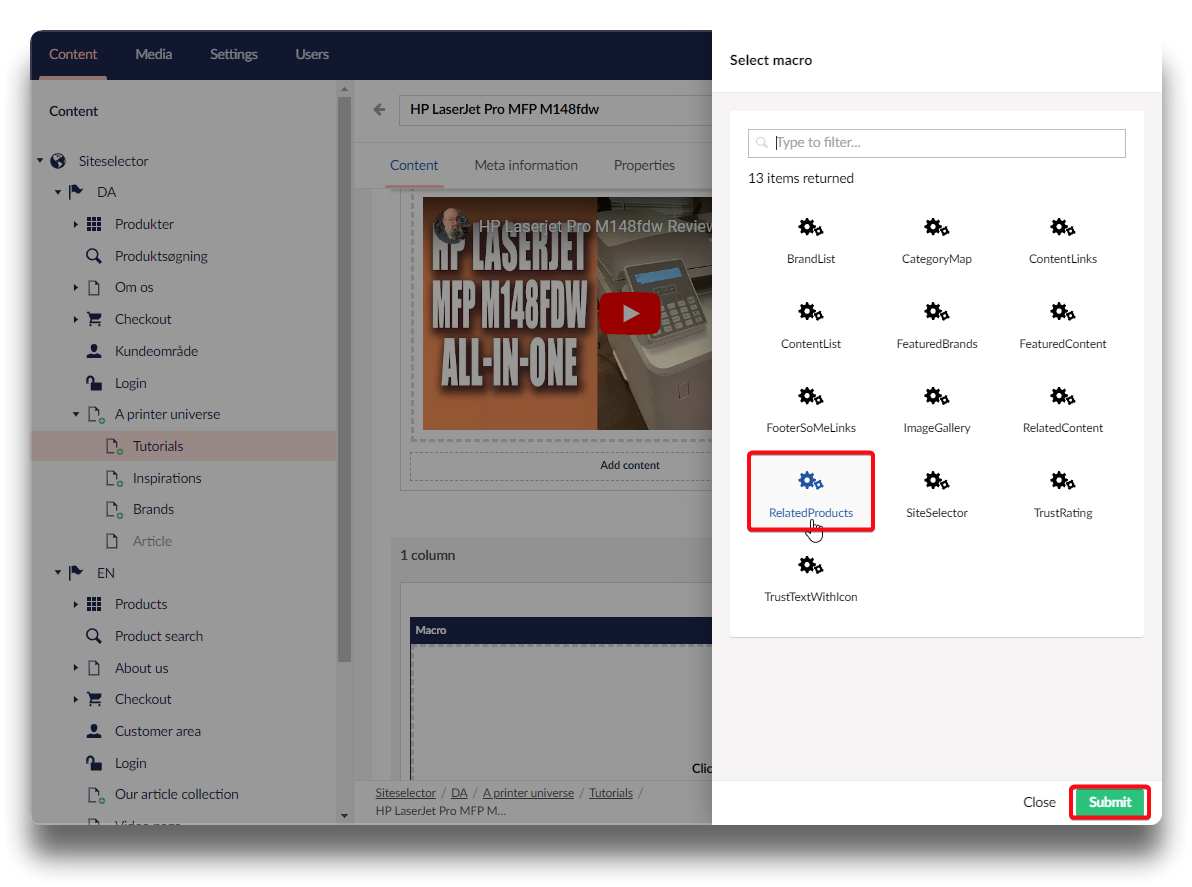Click the Kundeområde user icon
Screen dimensions: 1192x887
coord(94,351)
